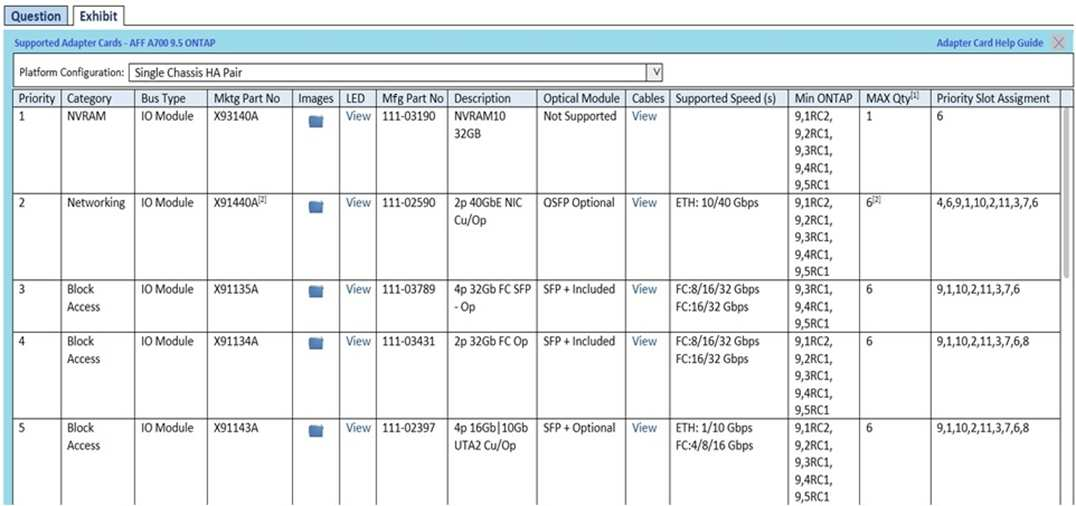Click the Mktg Part No column header
The height and width of the screenshot is (506, 1076).
[246, 99]
